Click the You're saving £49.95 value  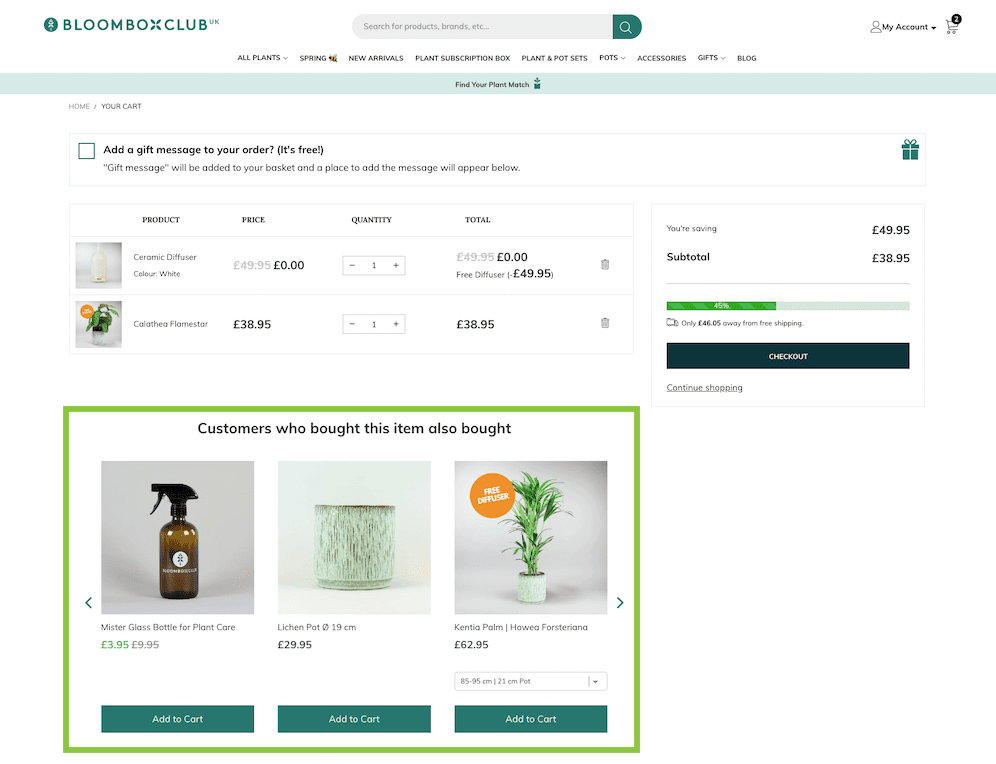tap(891, 230)
